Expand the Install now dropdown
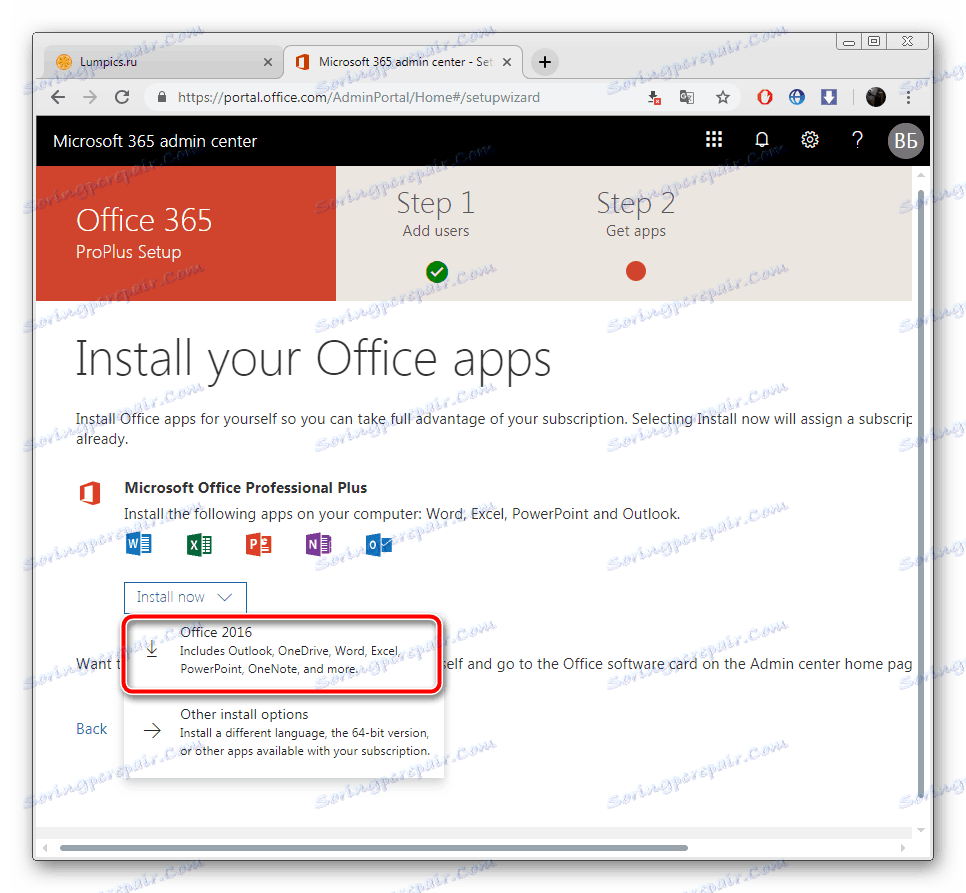Image resolution: width=966 pixels, height=893 pixels. pos(185,597)
